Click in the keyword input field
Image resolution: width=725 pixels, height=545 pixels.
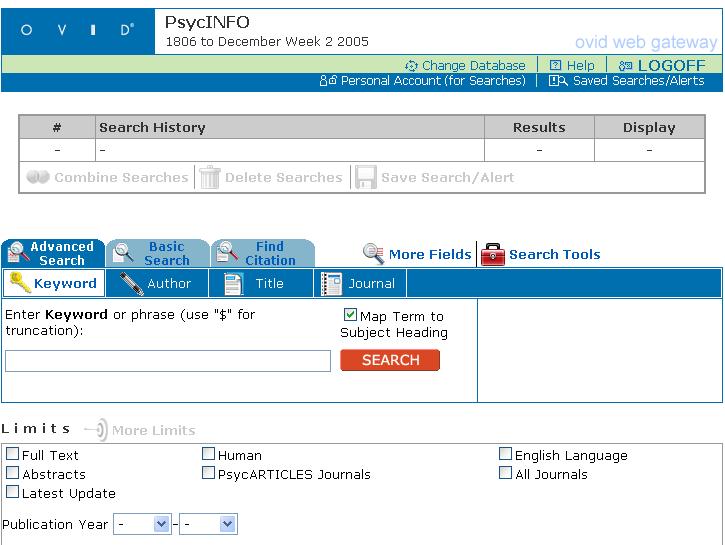(x=168, y=361)
